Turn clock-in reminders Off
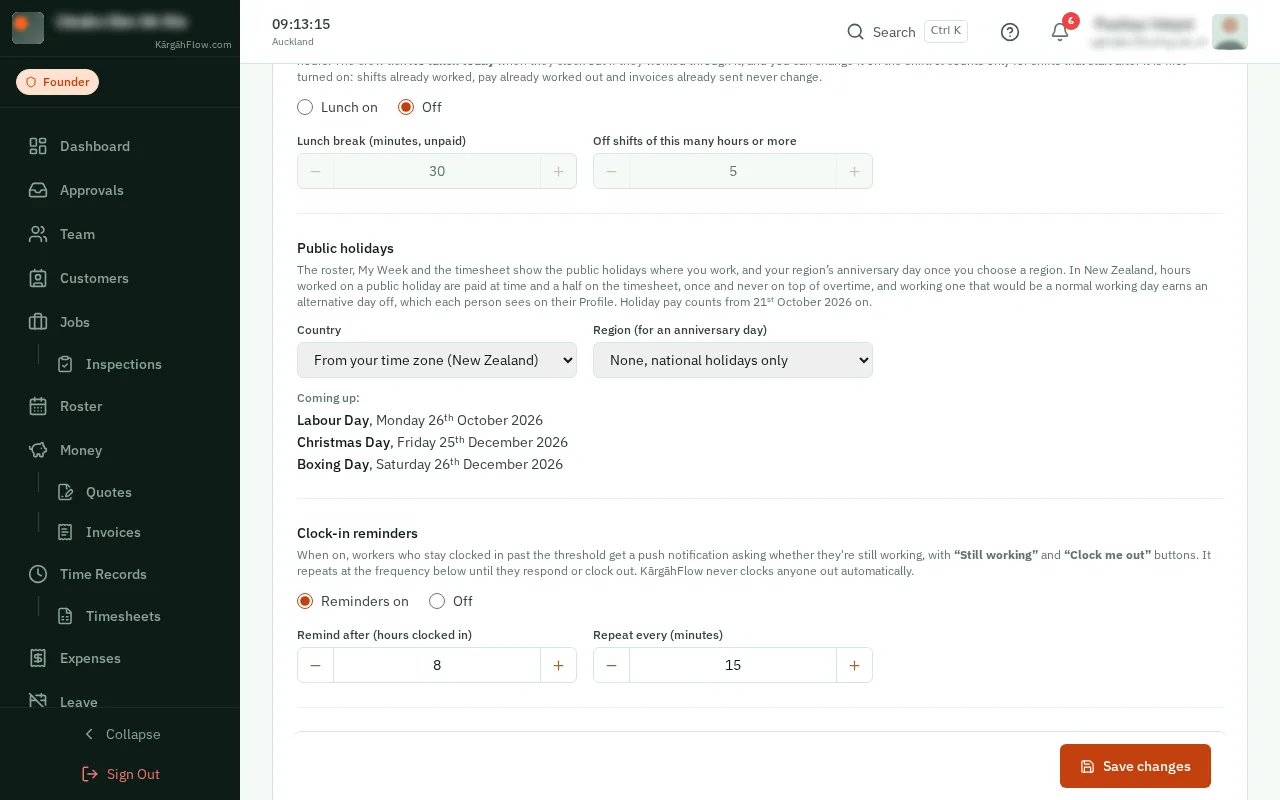1280x800 pixels. [437, 601]
